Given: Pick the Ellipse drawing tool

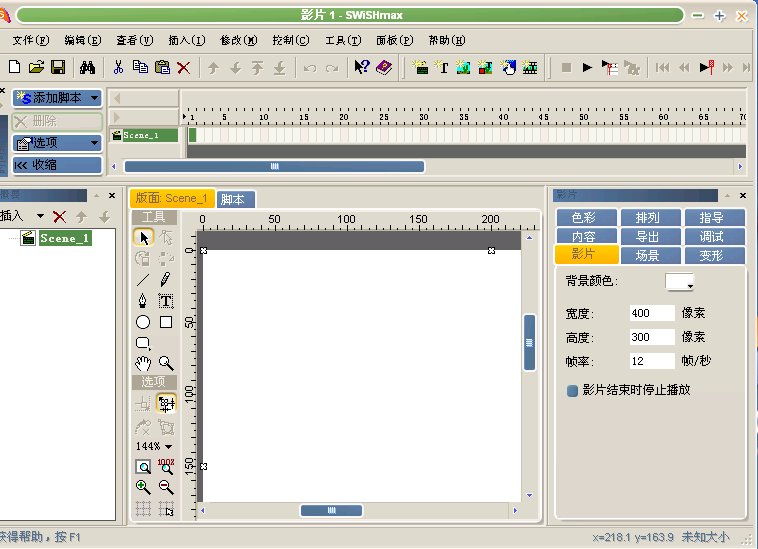Looking at the screenshot, I should tap(143, 322).
